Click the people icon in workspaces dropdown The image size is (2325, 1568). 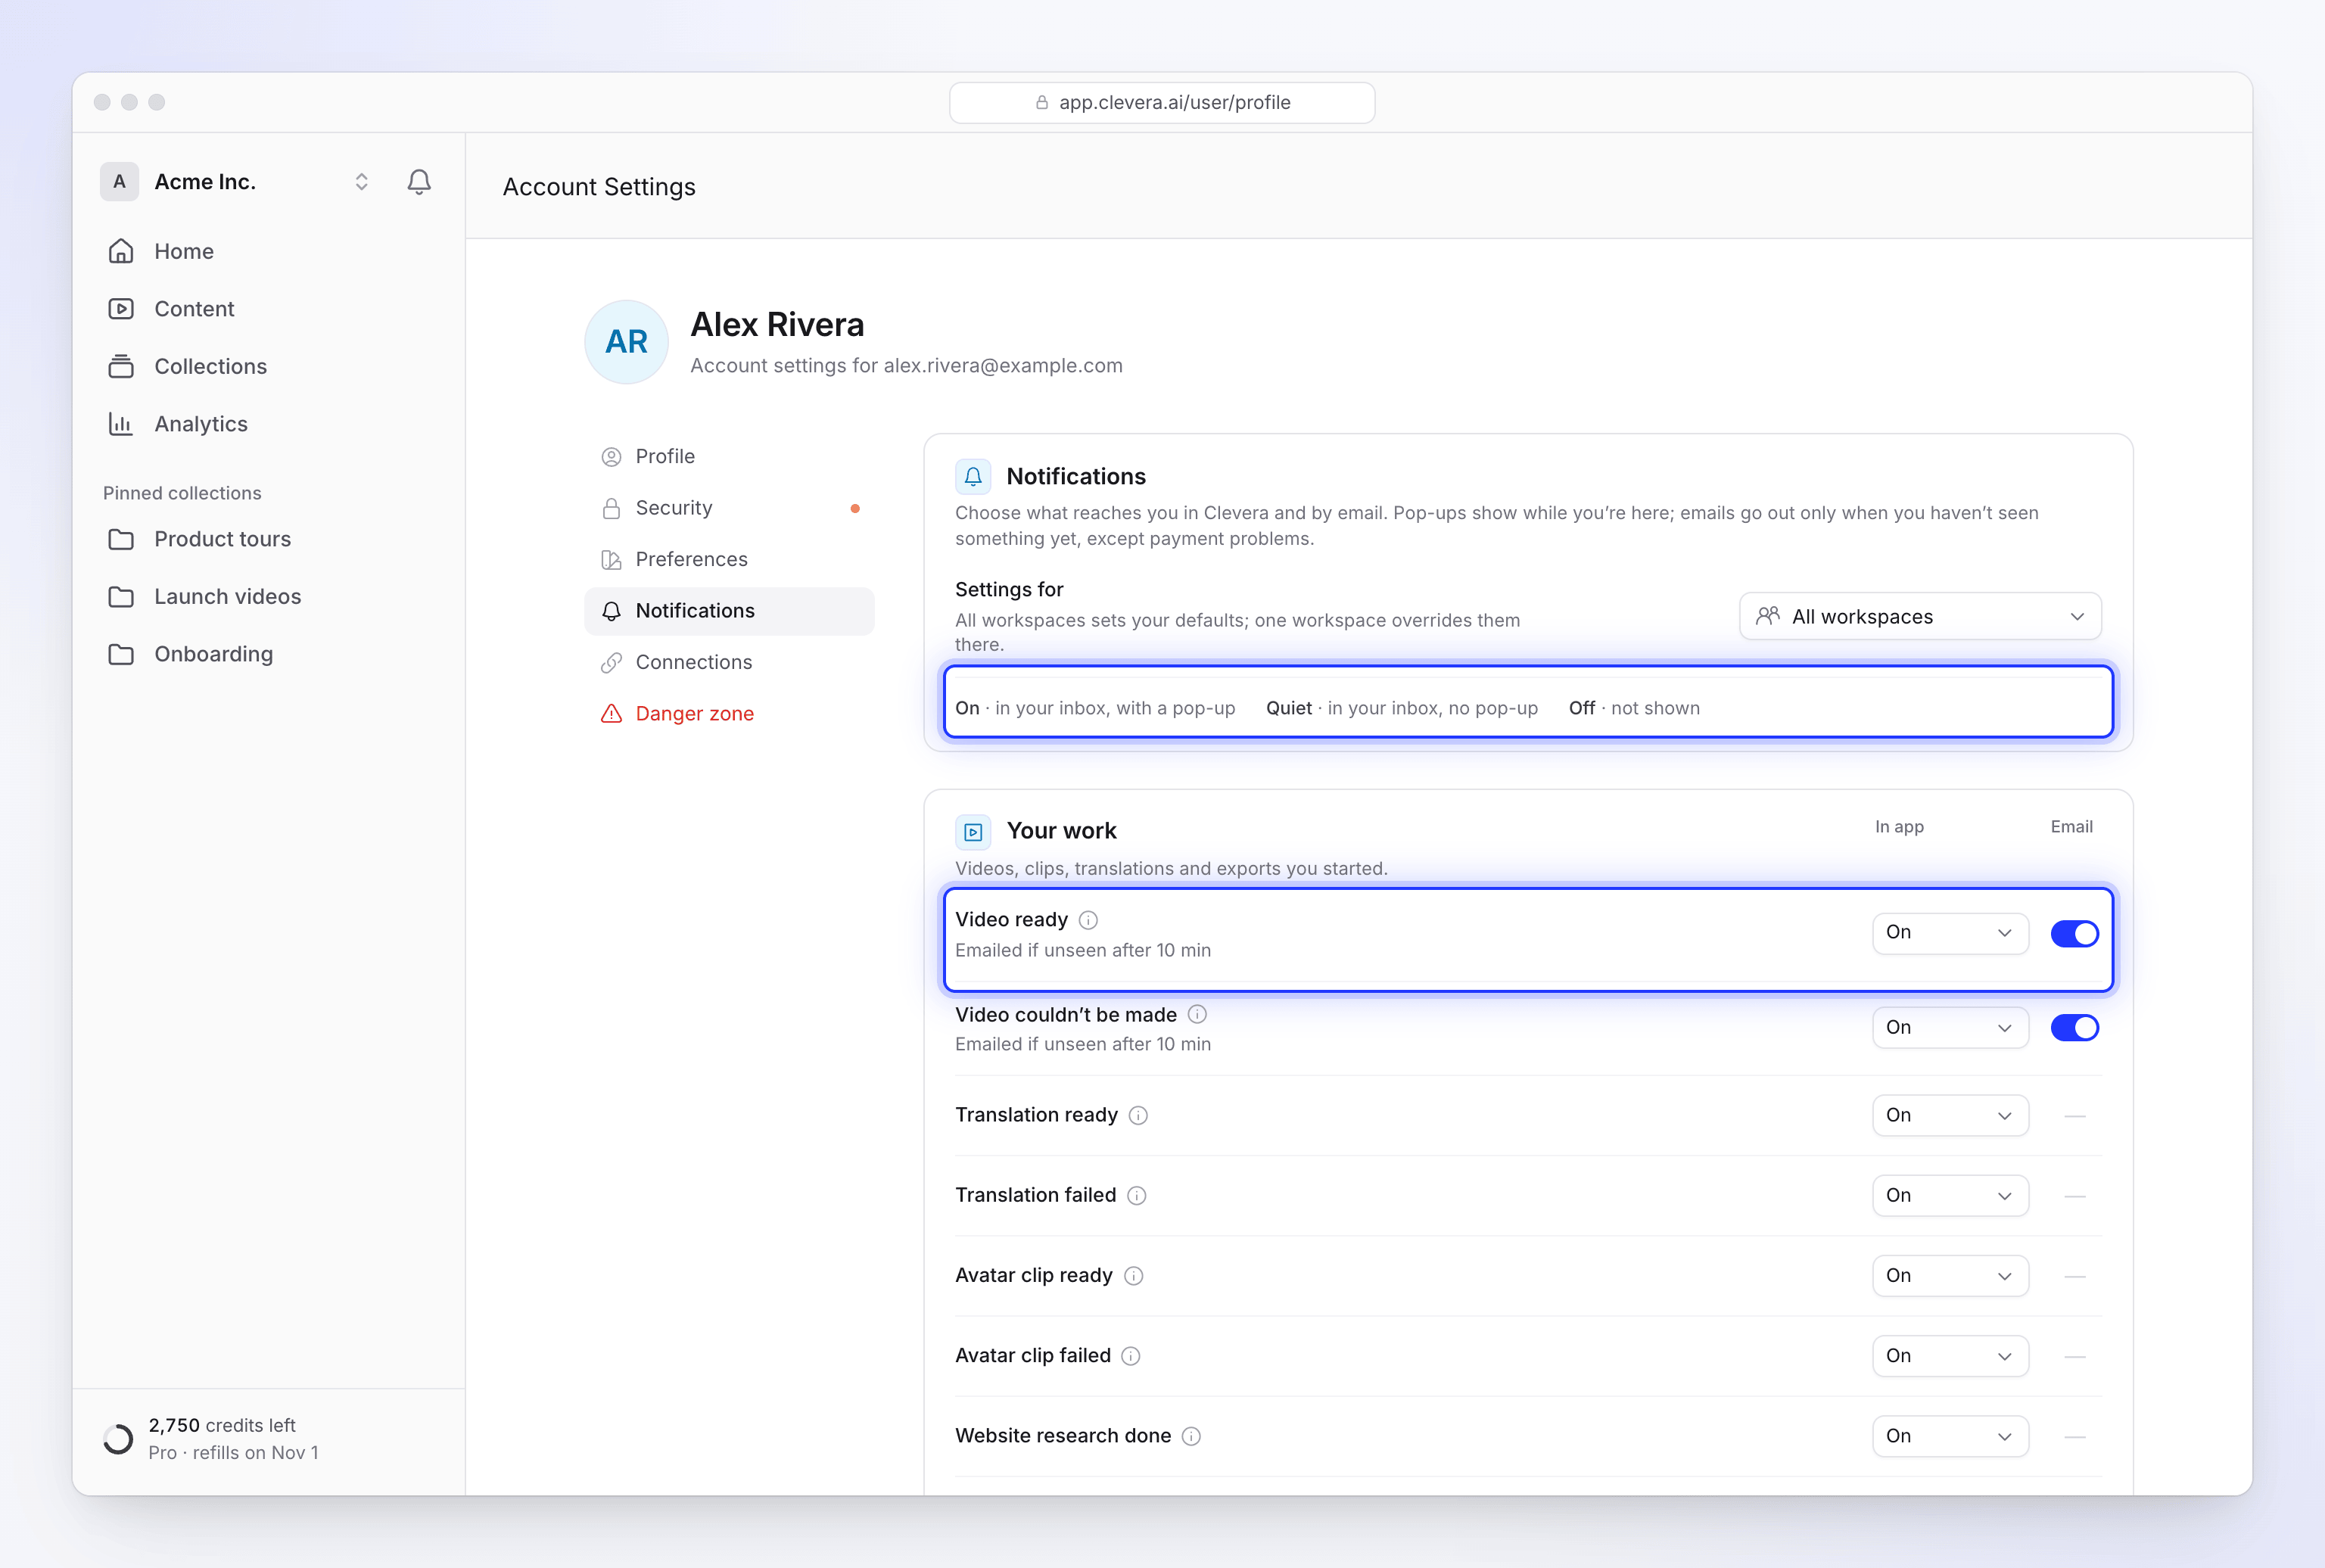pyautogui.click(x=1768, y=616)
